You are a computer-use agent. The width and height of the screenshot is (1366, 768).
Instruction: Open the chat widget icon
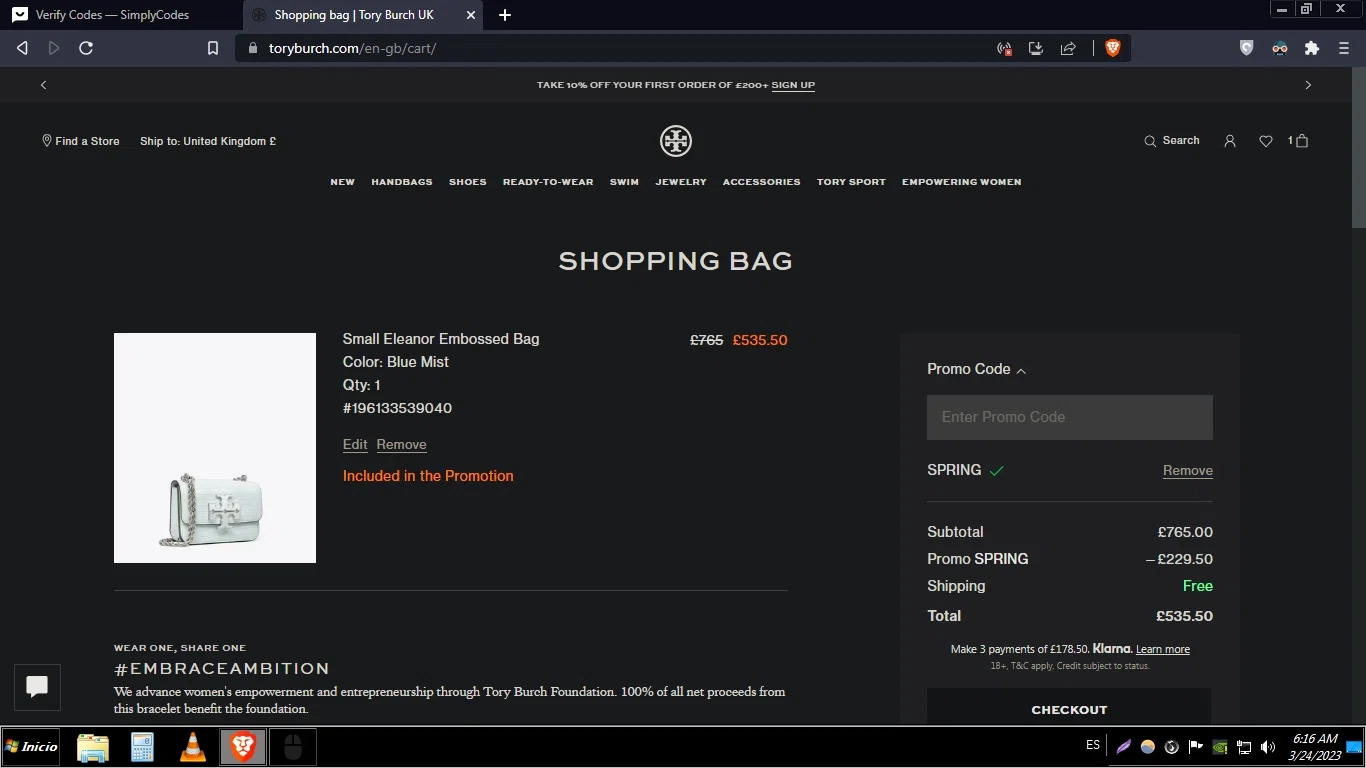38,687
